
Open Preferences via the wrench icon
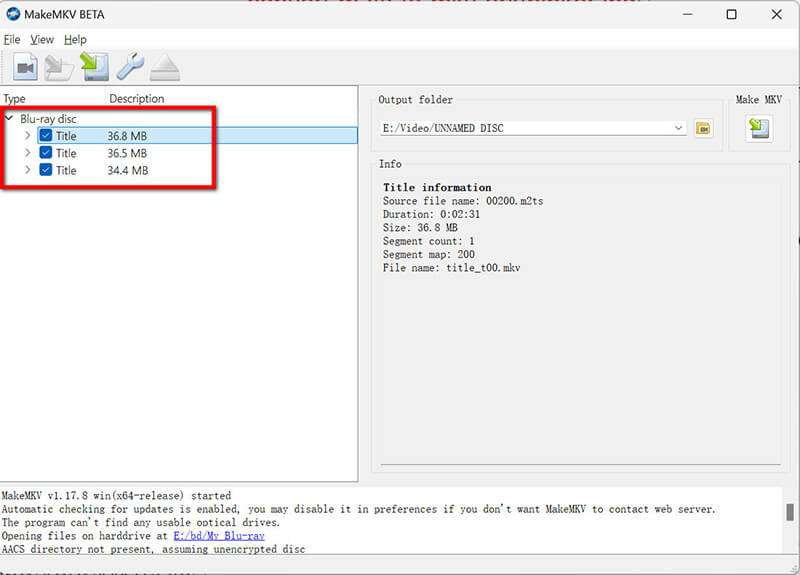click(130, 66)
